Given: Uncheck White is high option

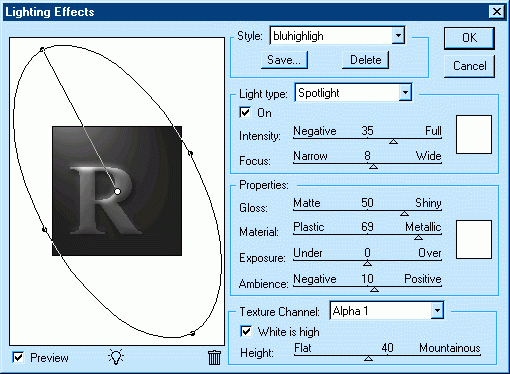Looking at the screenshot, I should [246, 331].
